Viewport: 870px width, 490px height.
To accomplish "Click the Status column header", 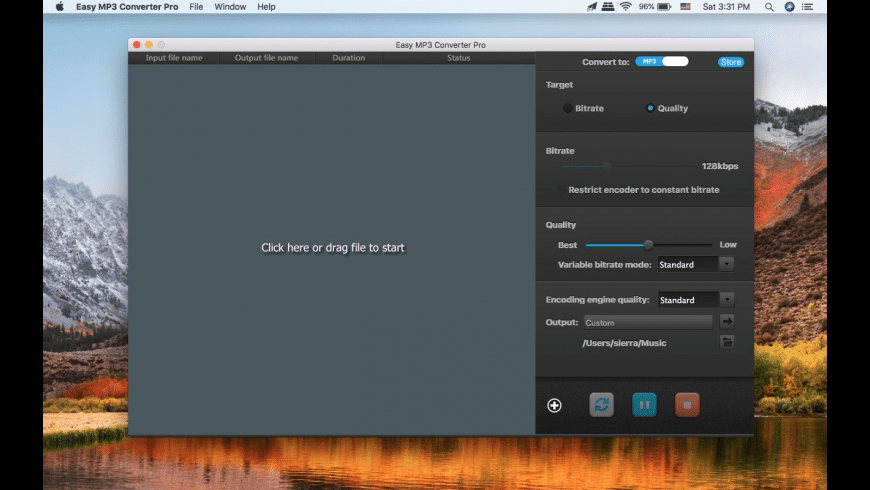I will [x=458, y=58].
